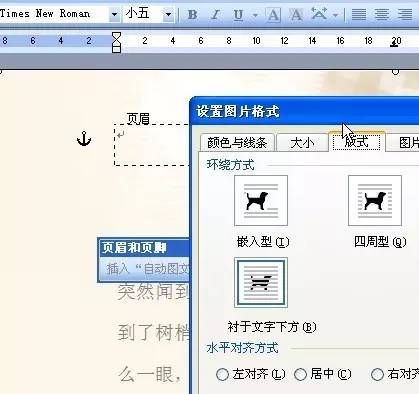This screenshot has width=419, height=394.
Task: Click the 衬于文字下方 (B) label
Action: 272,327
